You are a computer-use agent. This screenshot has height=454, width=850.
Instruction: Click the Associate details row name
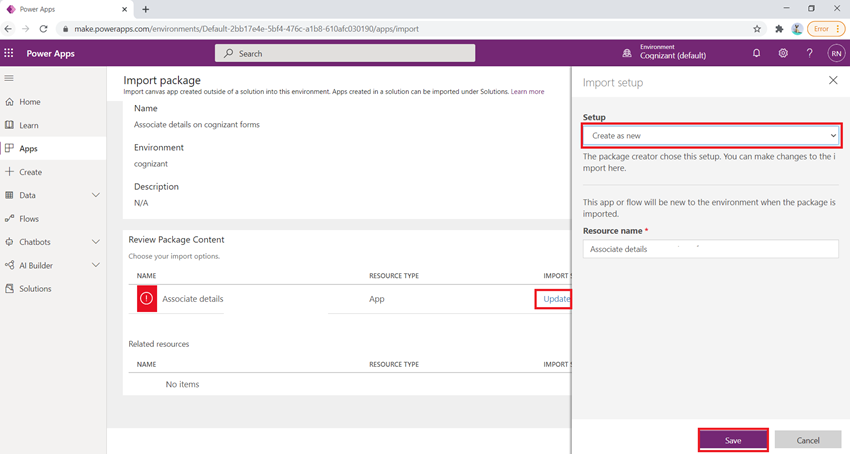click(x=192, y=299)
